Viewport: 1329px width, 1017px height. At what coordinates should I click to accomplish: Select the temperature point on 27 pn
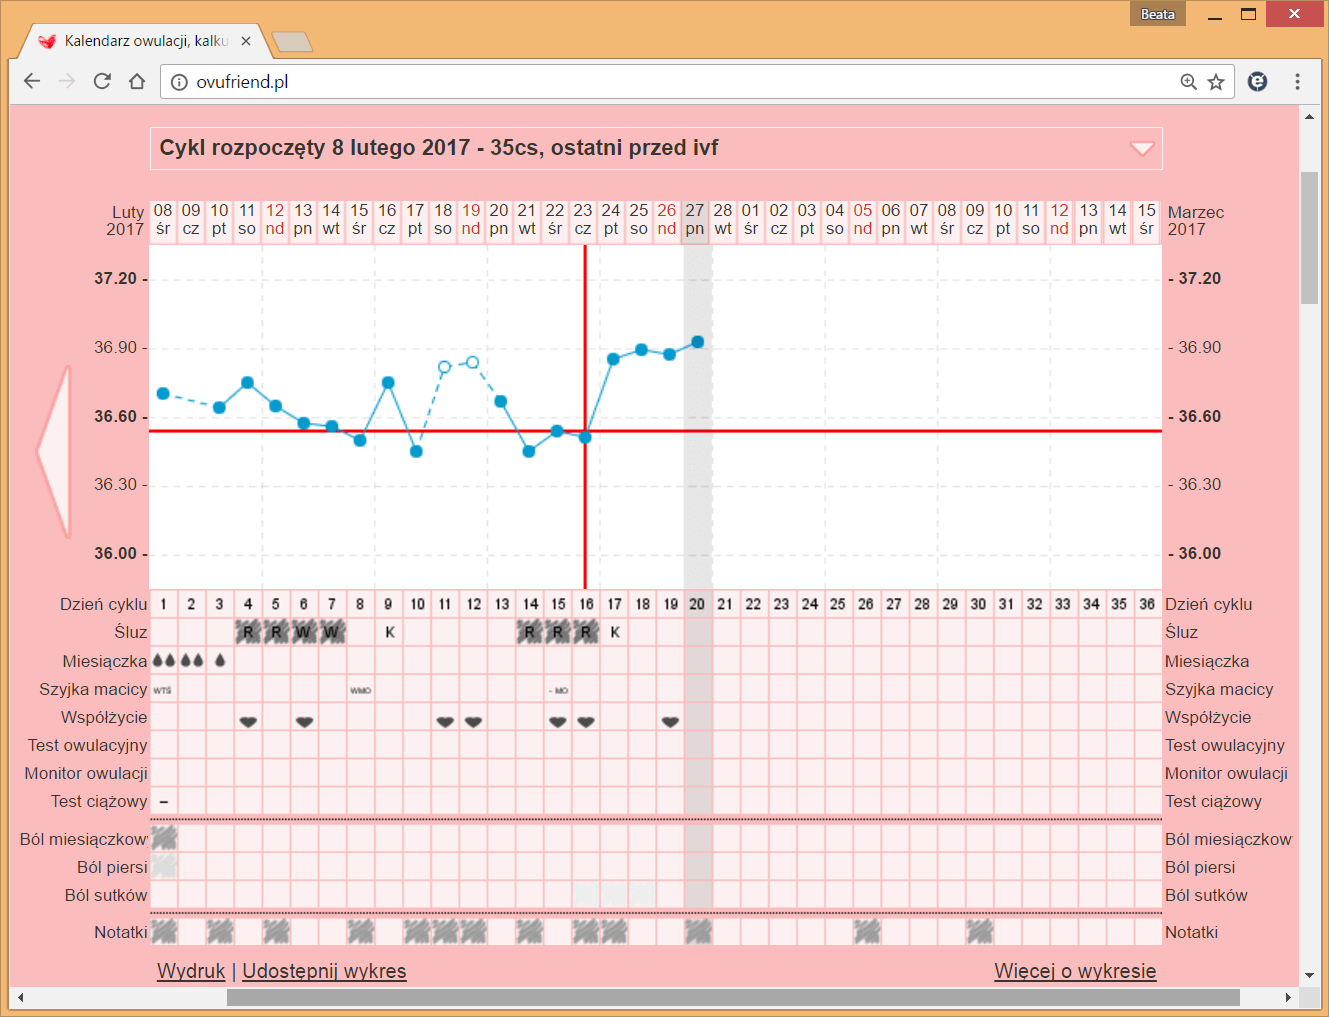(x=698, y=342)
